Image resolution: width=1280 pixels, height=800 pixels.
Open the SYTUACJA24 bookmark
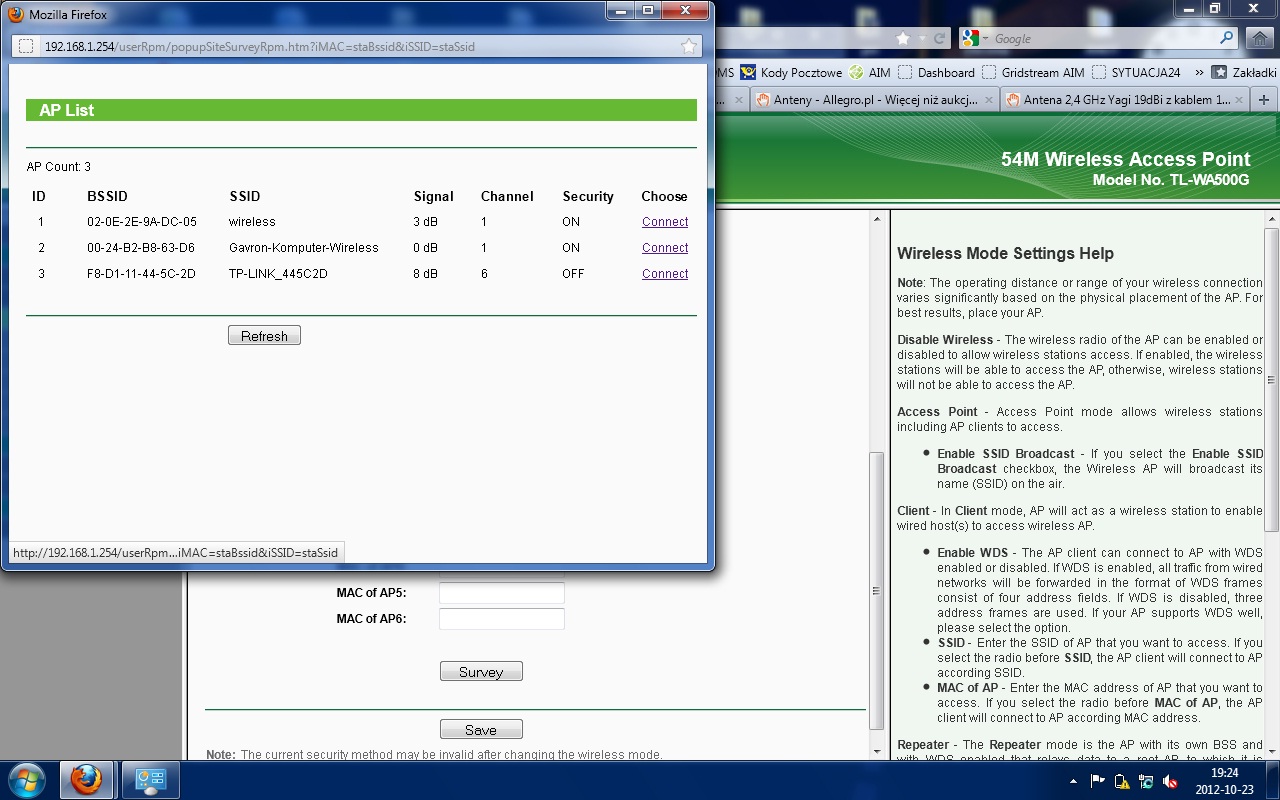1136,72
